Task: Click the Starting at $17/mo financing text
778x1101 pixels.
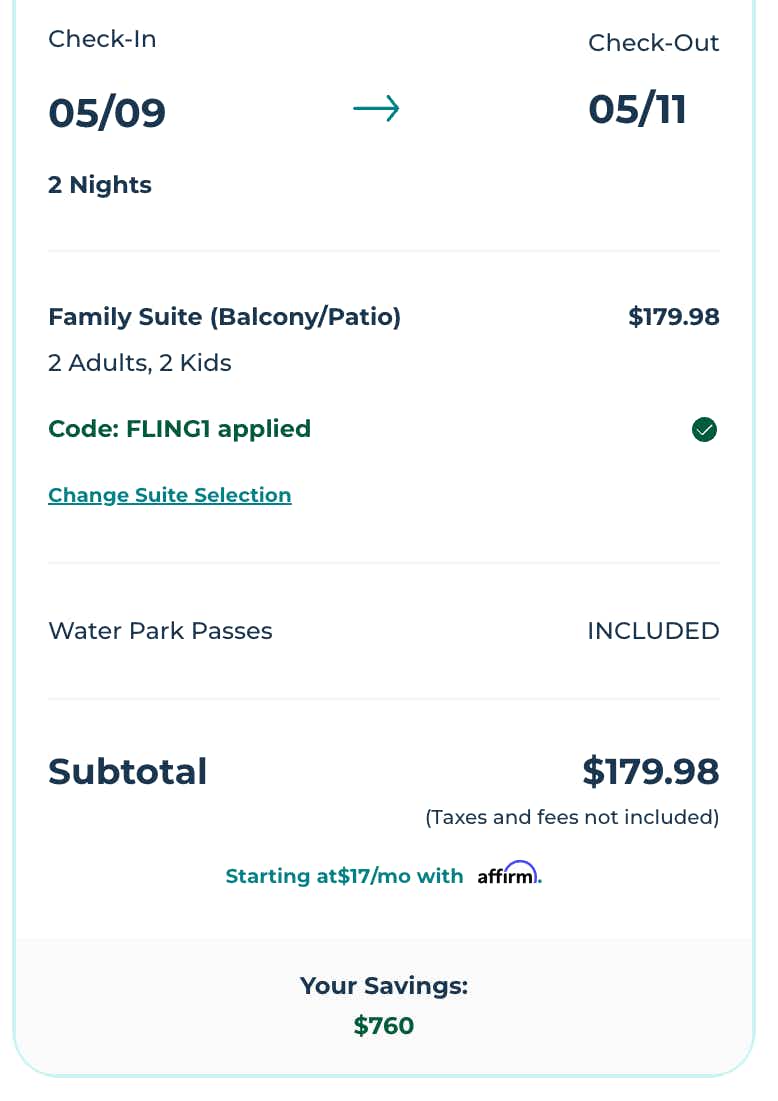Action: tap(344, 876)
